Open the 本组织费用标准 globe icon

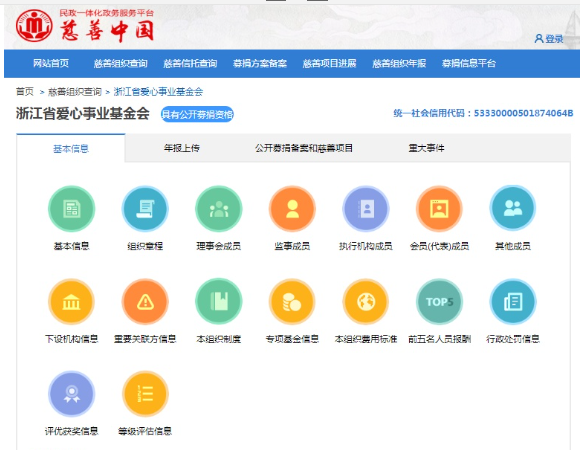pos(366,302)
